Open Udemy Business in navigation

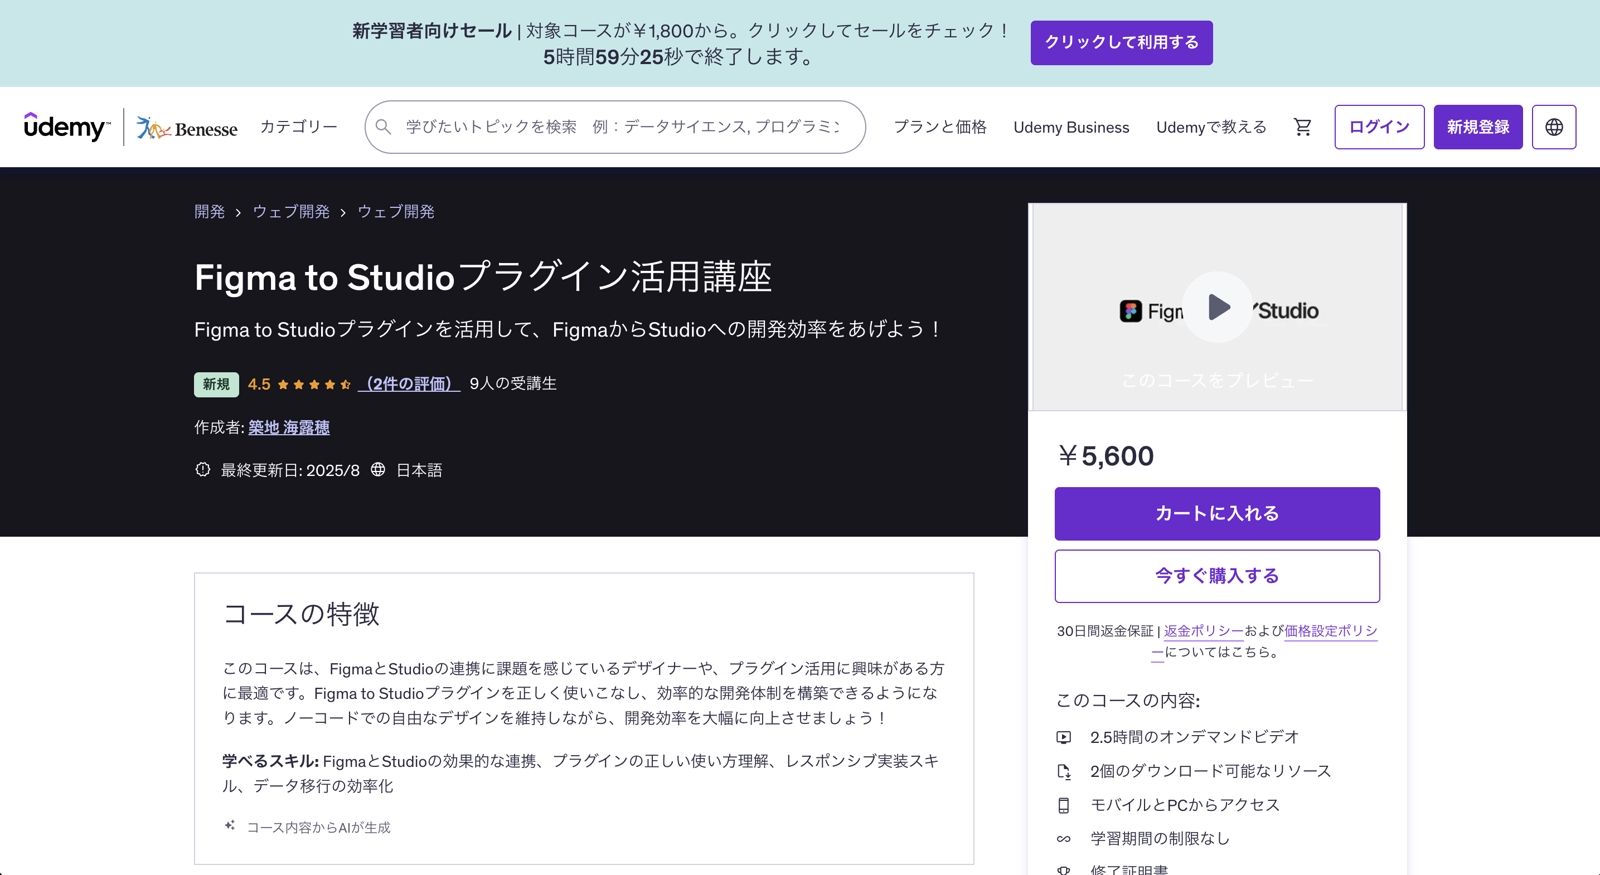[x=1070, y=127]
